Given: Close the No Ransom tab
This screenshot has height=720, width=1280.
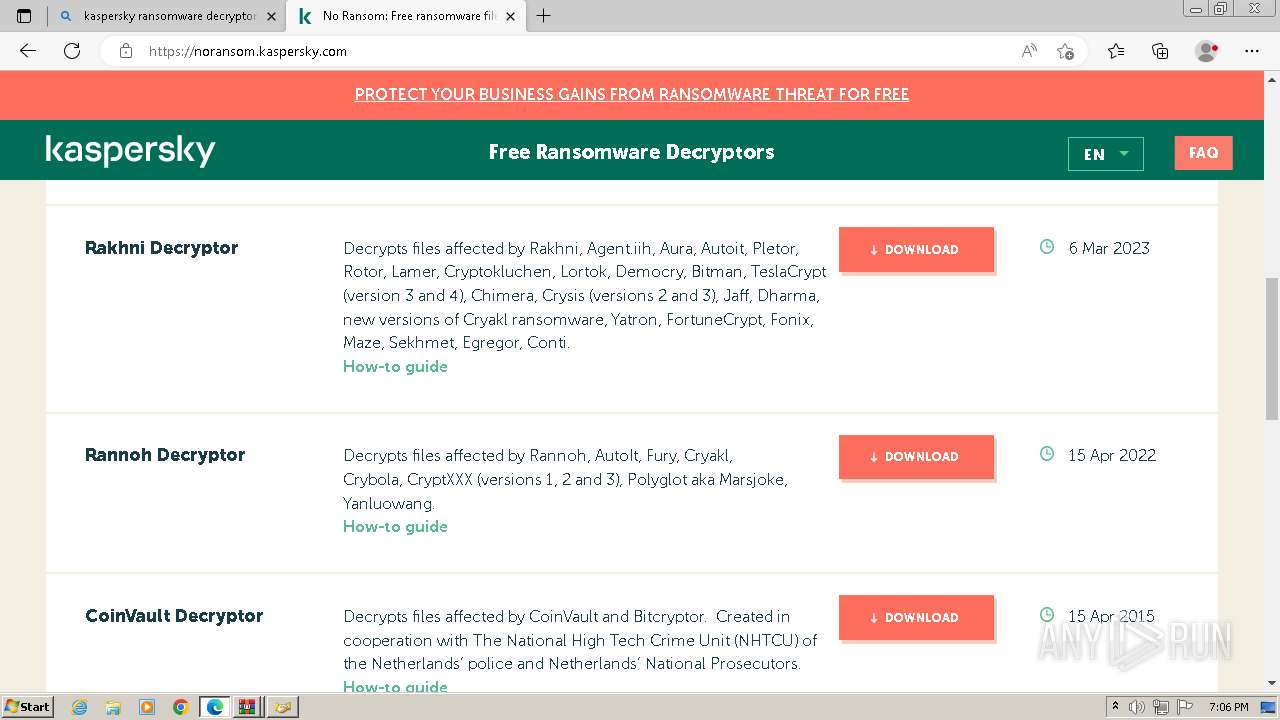Looking at the screenshot, I should [x=510, y=16].
